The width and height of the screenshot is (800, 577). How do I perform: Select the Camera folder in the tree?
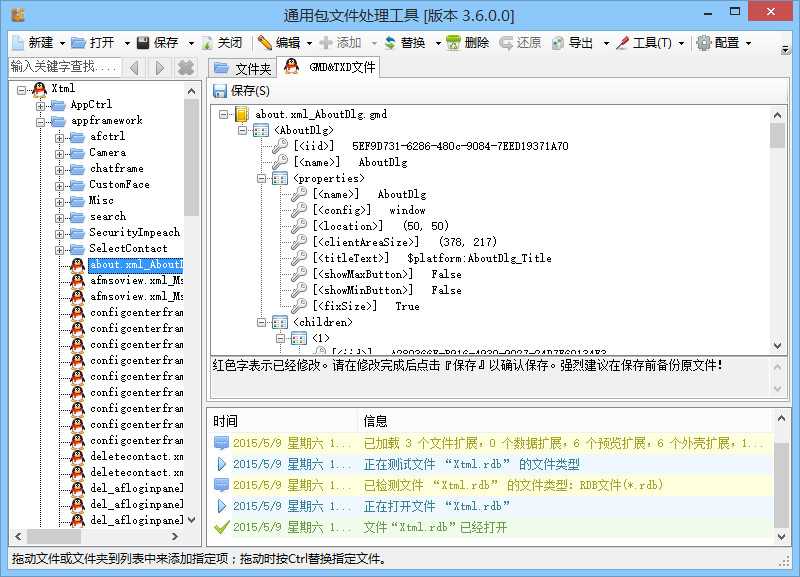(107, 153)
